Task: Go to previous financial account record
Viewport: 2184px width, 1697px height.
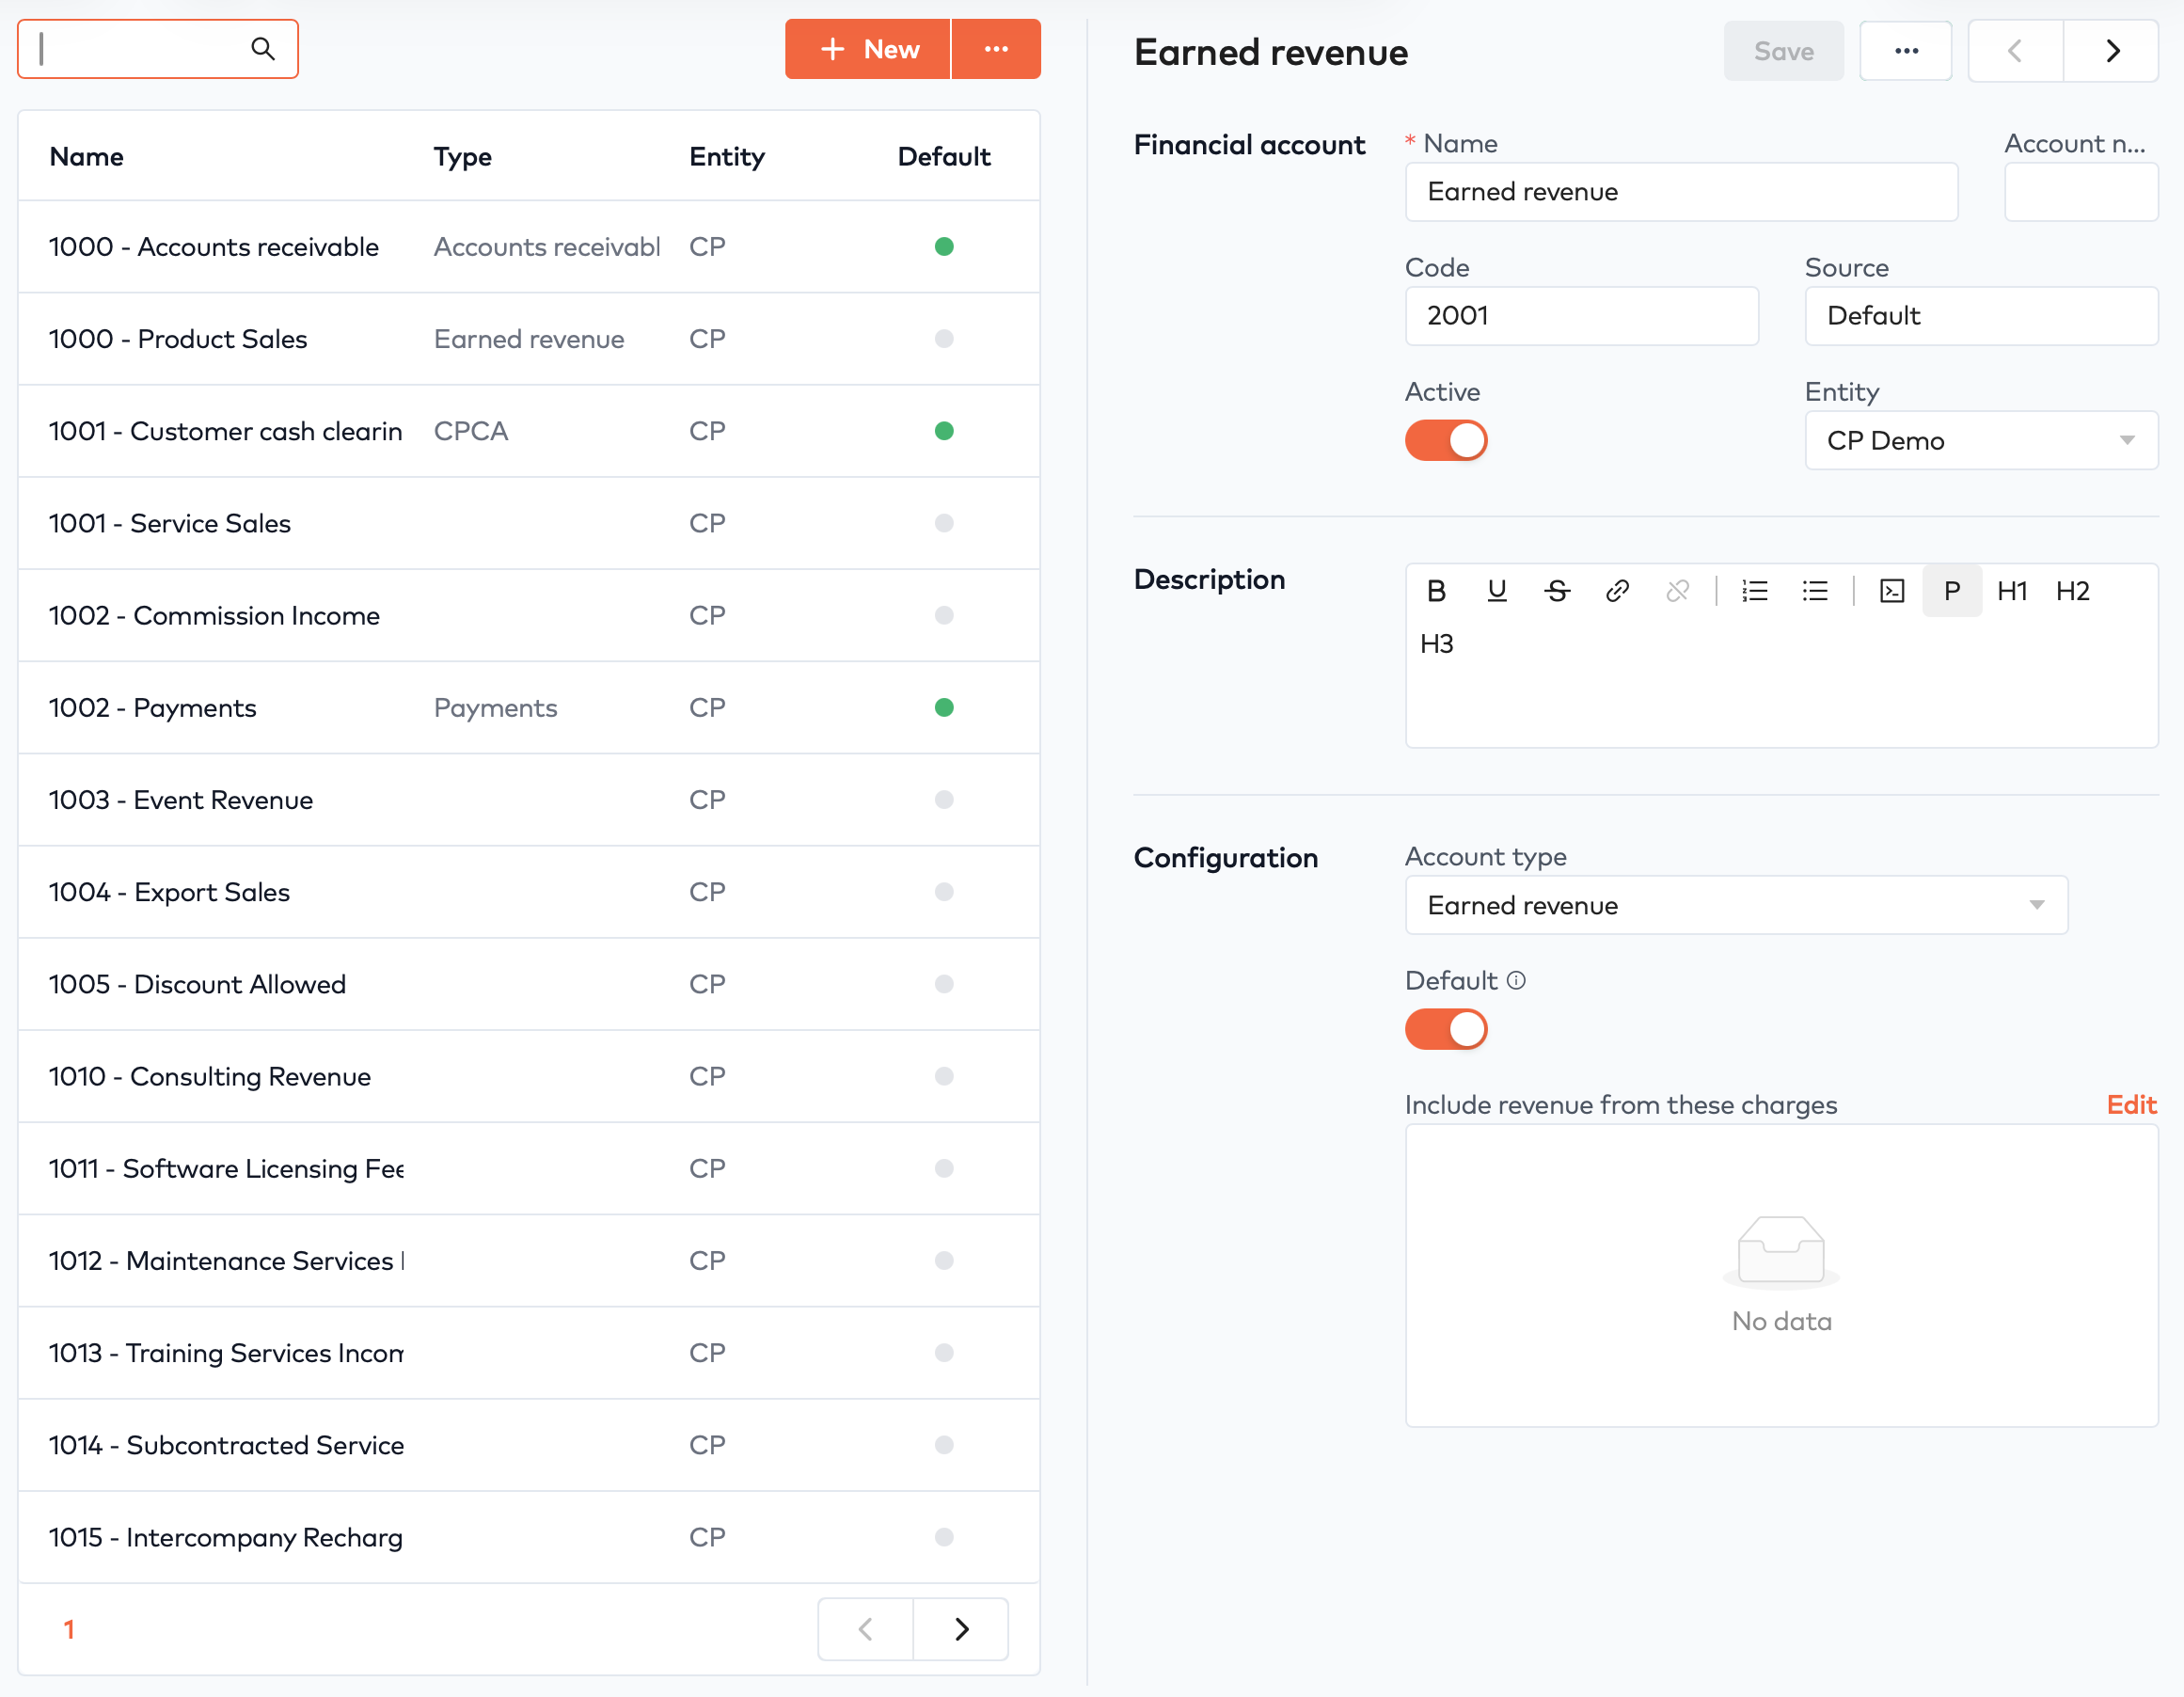Action: (2015, 51)
